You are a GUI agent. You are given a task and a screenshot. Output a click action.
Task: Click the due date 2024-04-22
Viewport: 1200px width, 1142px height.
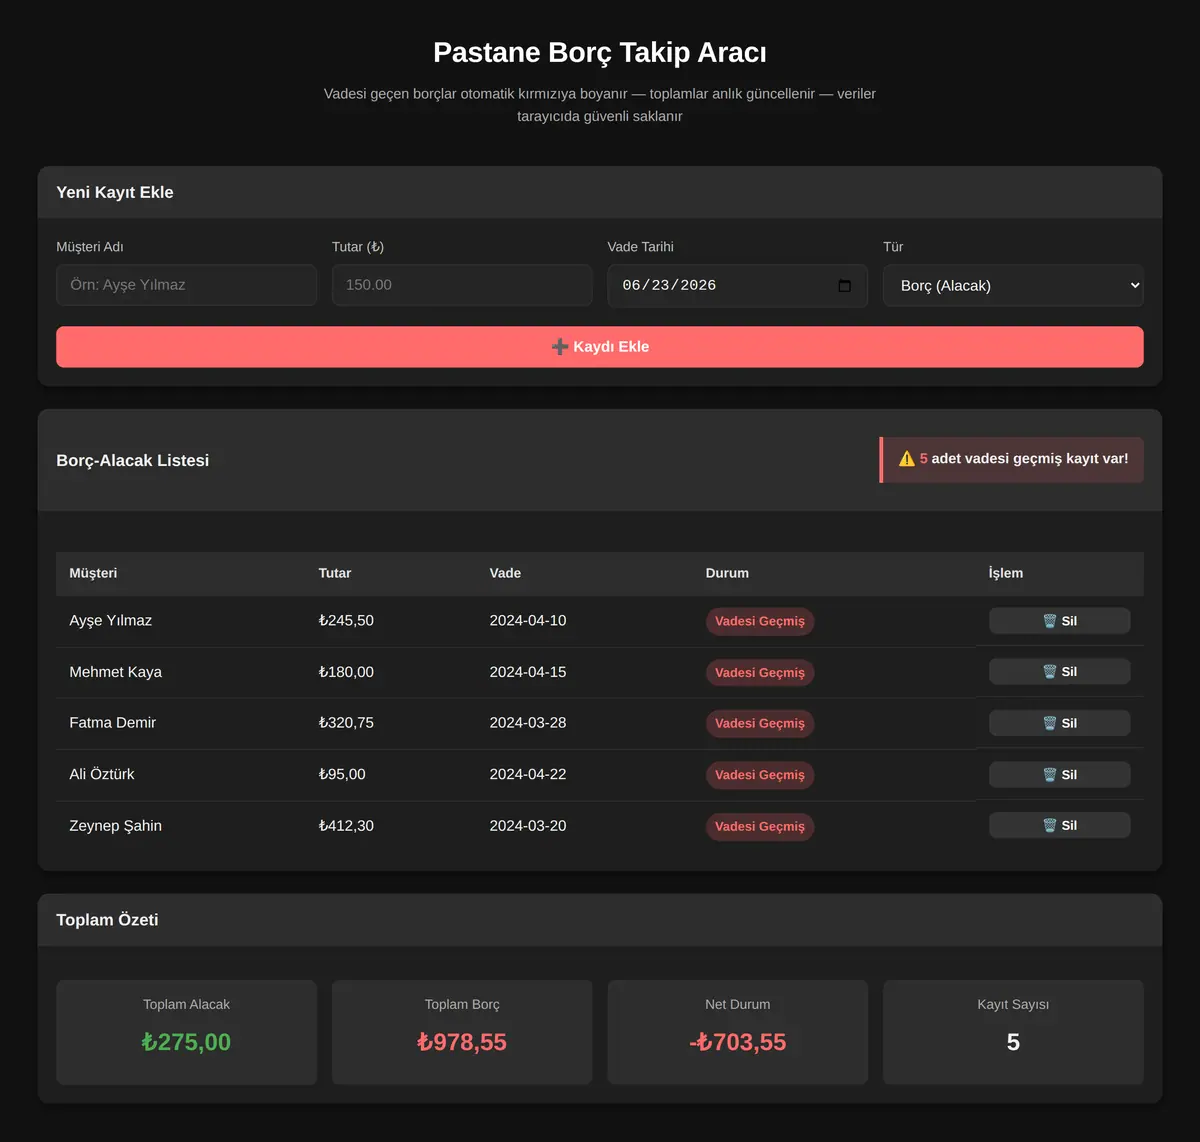coord(528,775)
